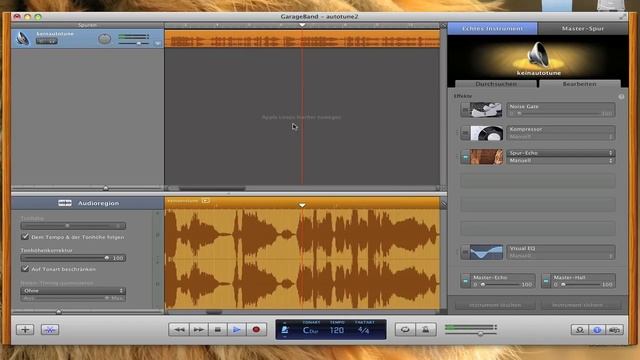
Task: Click the Spuren column header
Action: 87,25
